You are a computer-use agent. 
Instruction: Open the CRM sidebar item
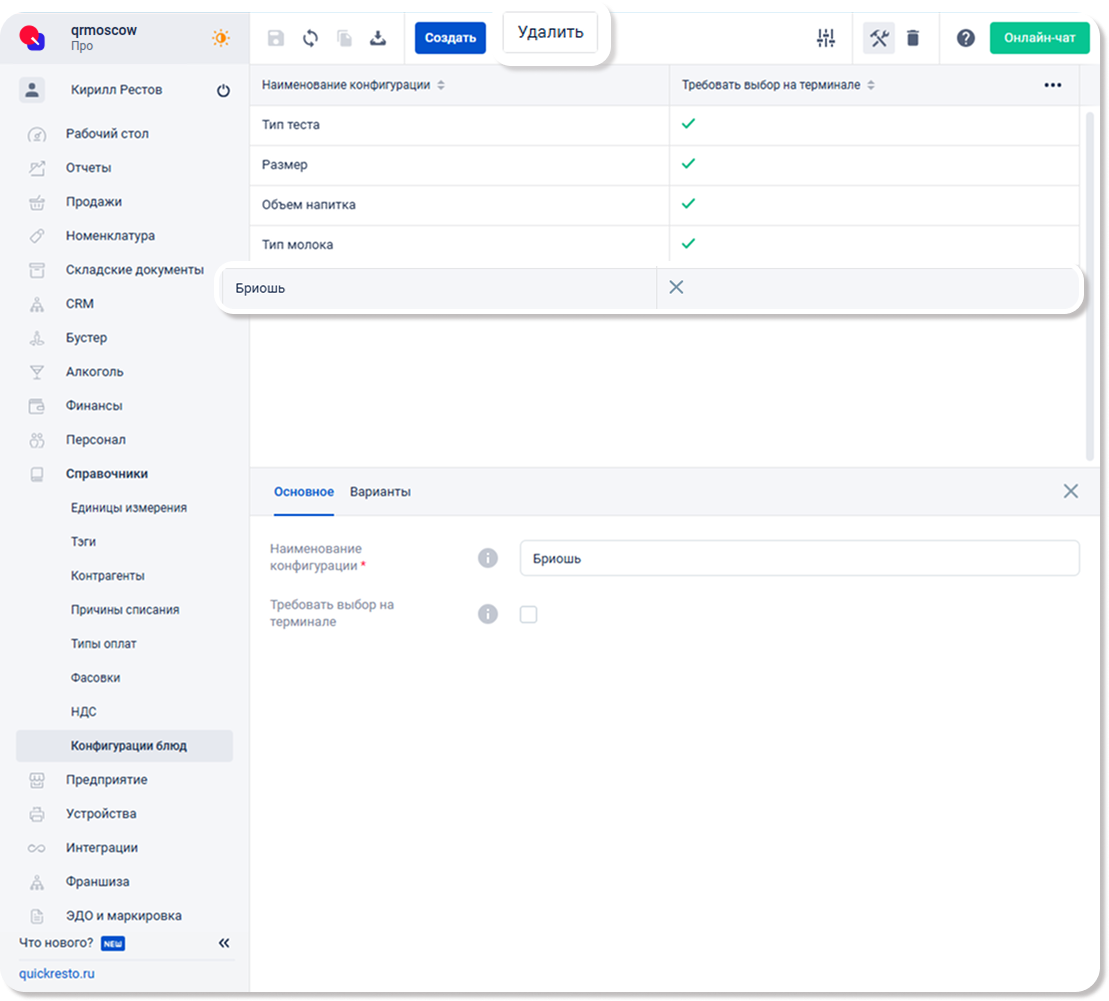79,303
